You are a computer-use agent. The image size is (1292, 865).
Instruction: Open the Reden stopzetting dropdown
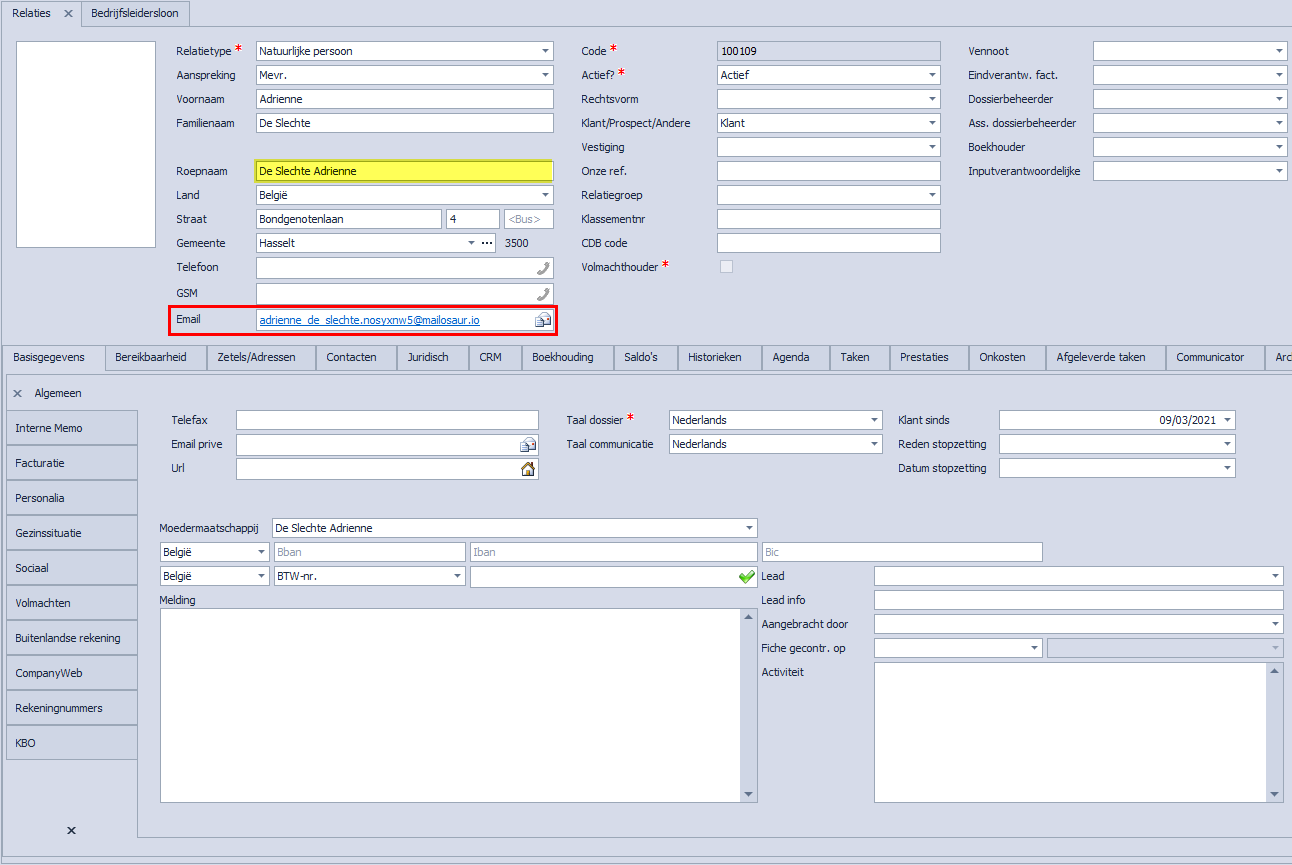[x=1229, y=444]
